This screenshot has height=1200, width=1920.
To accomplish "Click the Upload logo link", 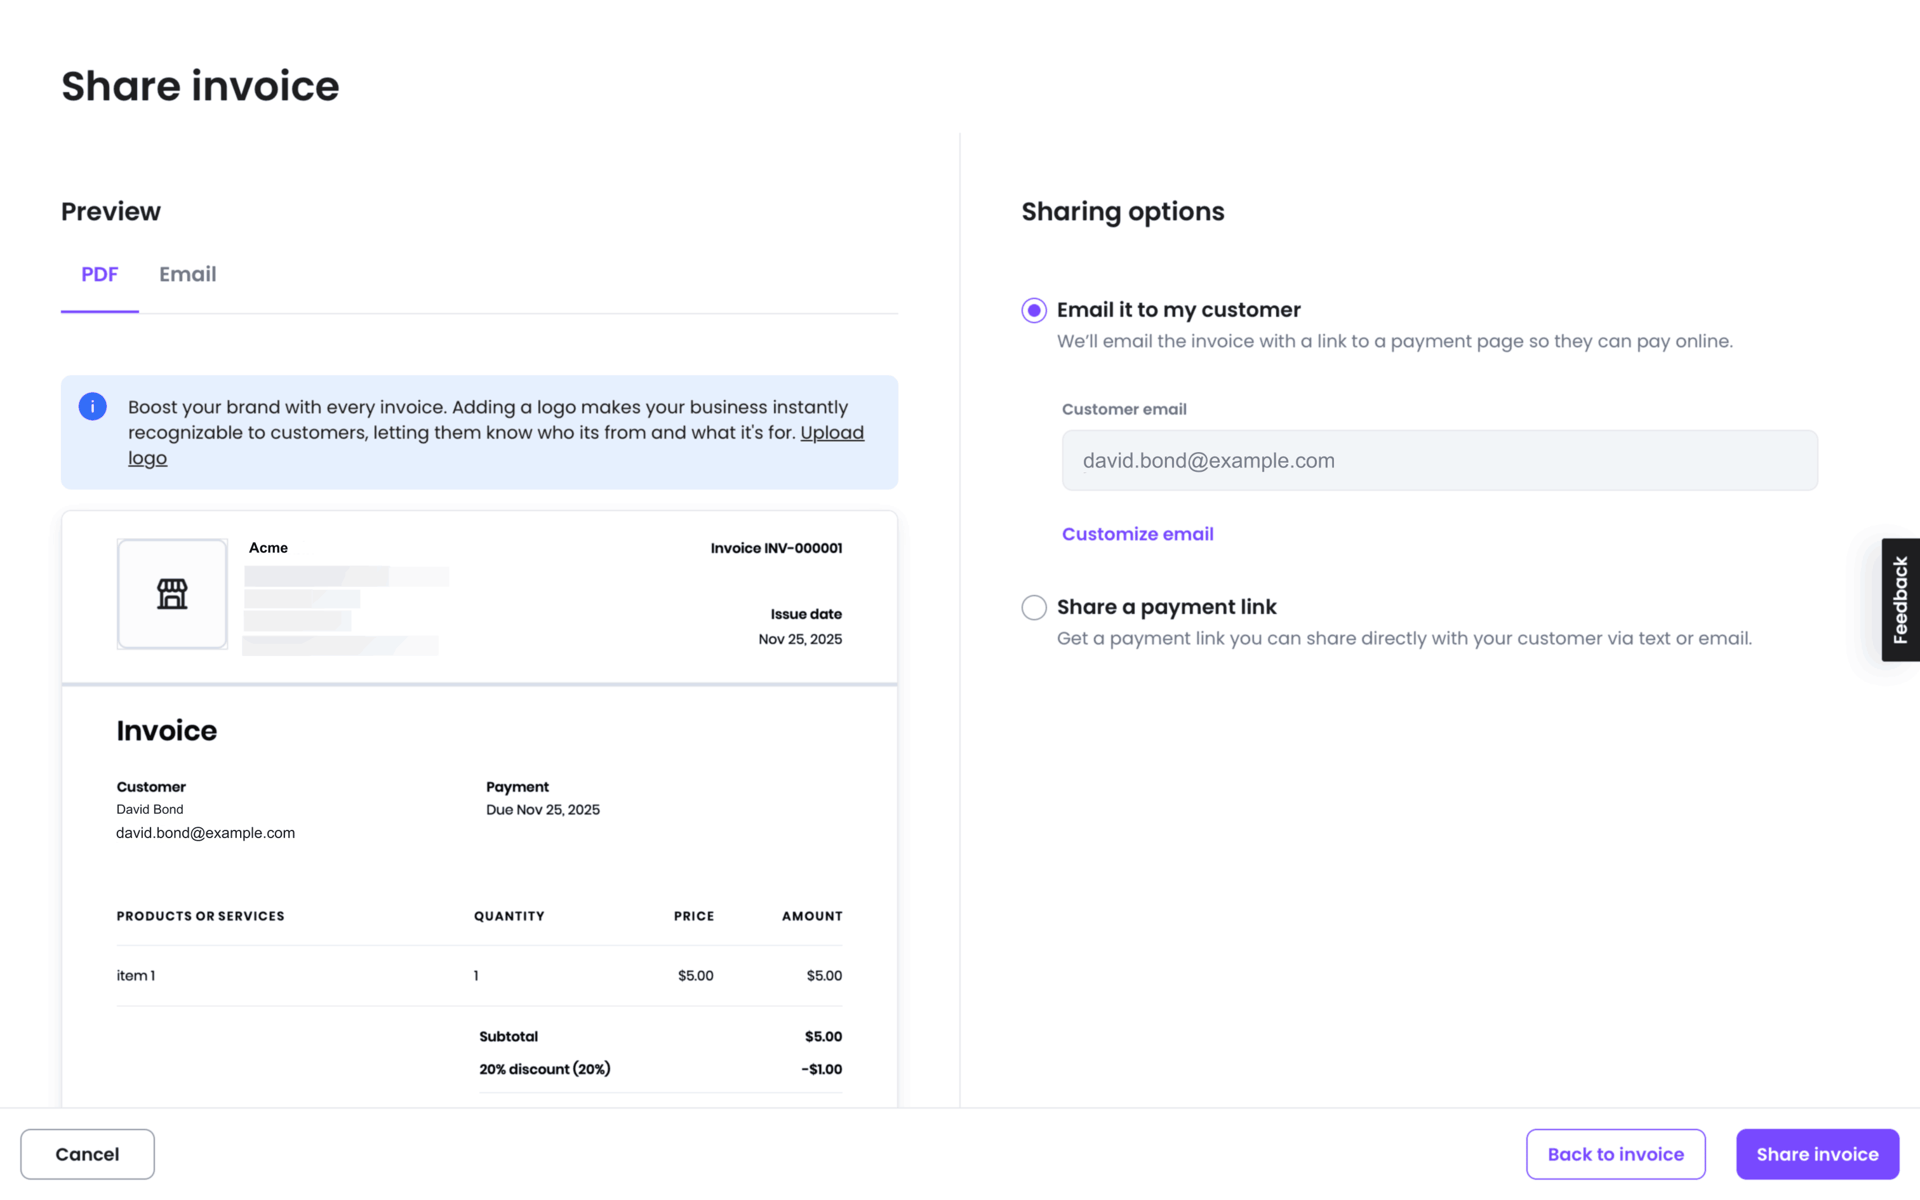I will click(x=832, y=433).
